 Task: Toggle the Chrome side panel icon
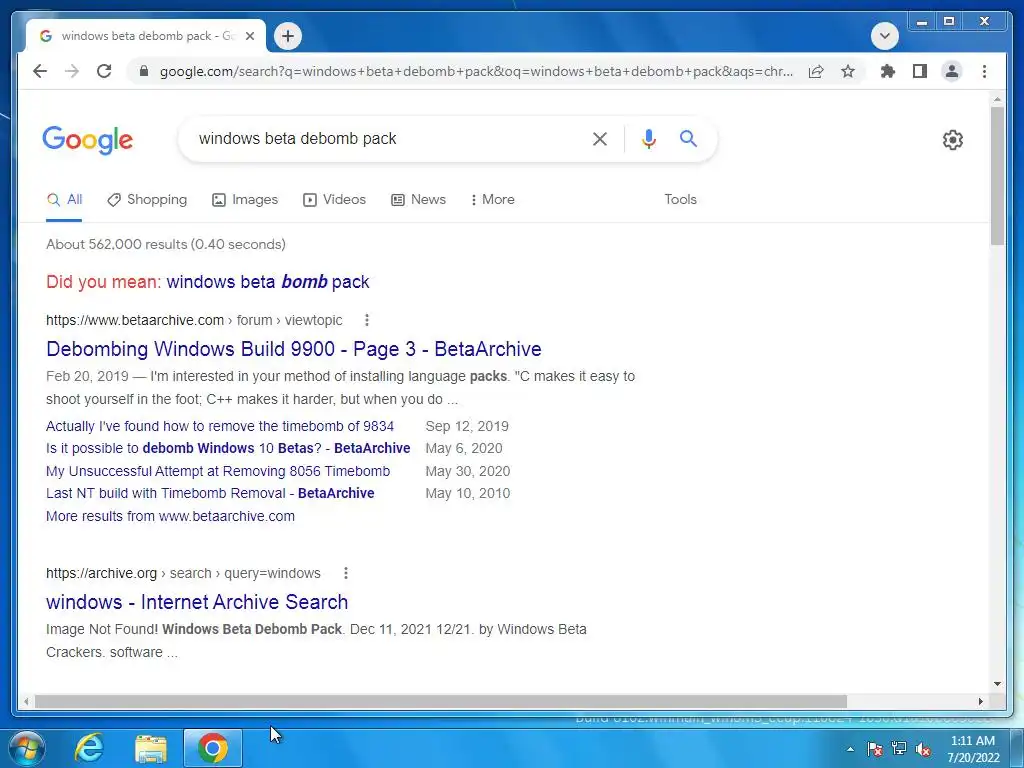coord(920,71)
